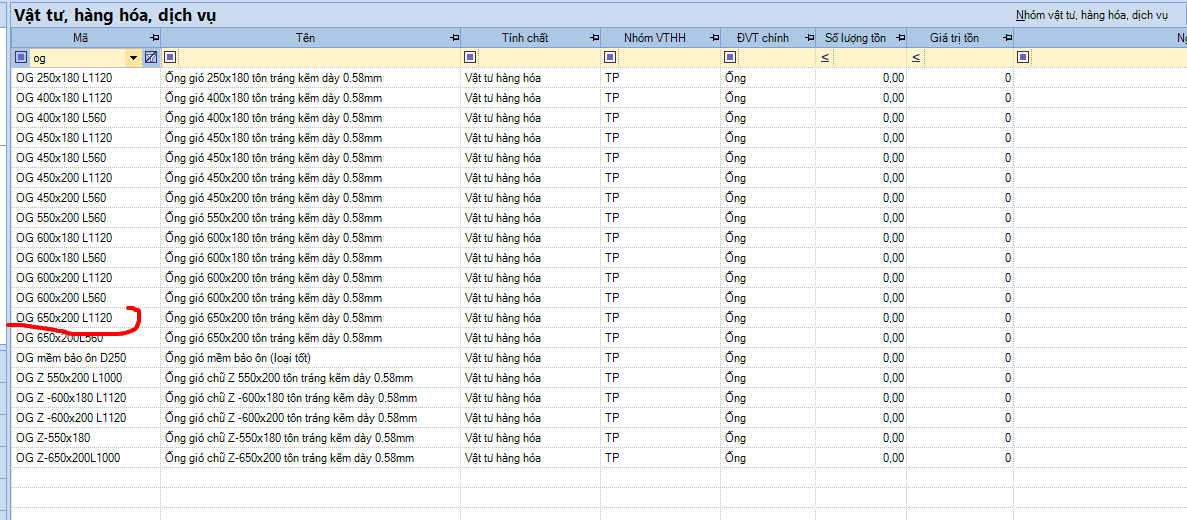Toggle filter operator for Tên column

(170, 58)
